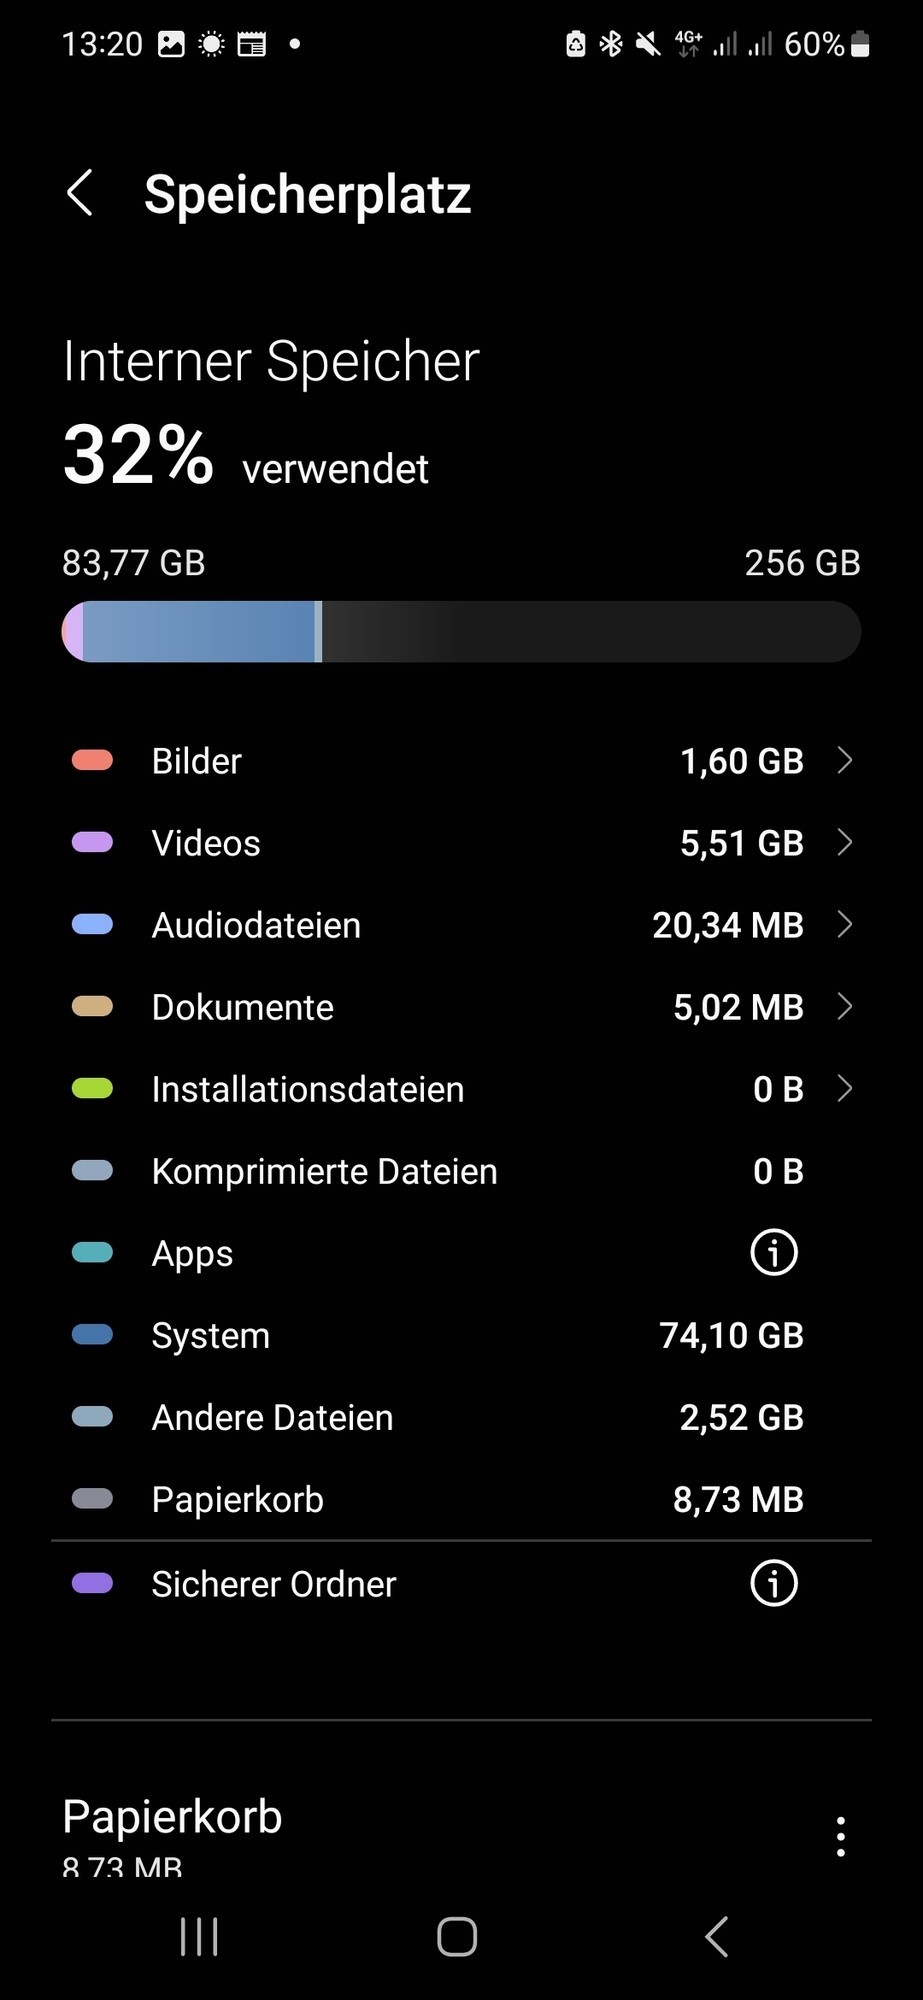The height and width of the screenshot is (2000, 923).
Task: Open Papierkorb three-dot options menu
Action: 841,1837
